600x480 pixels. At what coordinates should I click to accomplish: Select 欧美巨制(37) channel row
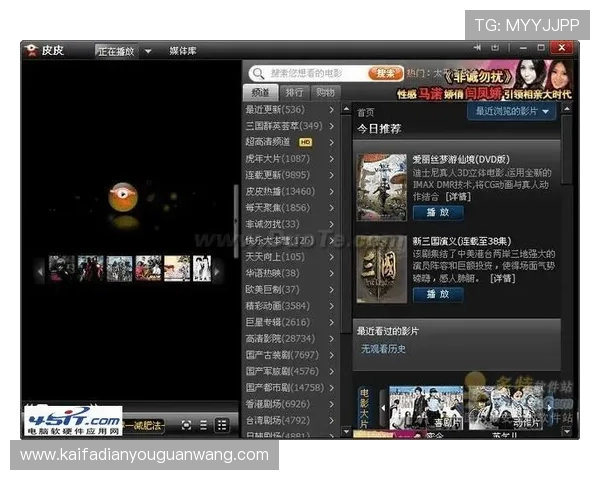pyautogui.click(x=290, y=290)
